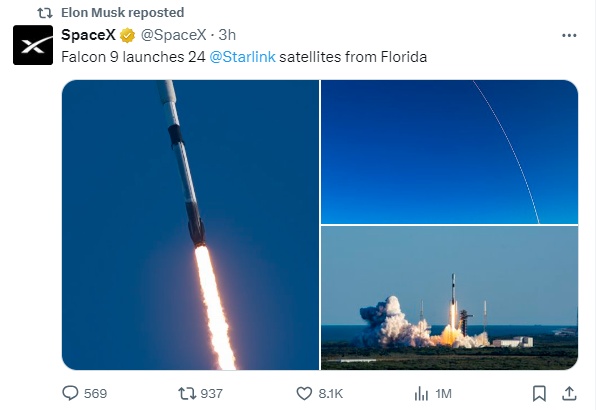Open the @Starlink mention link
599x410 pixels.
[x=243, y=57]
